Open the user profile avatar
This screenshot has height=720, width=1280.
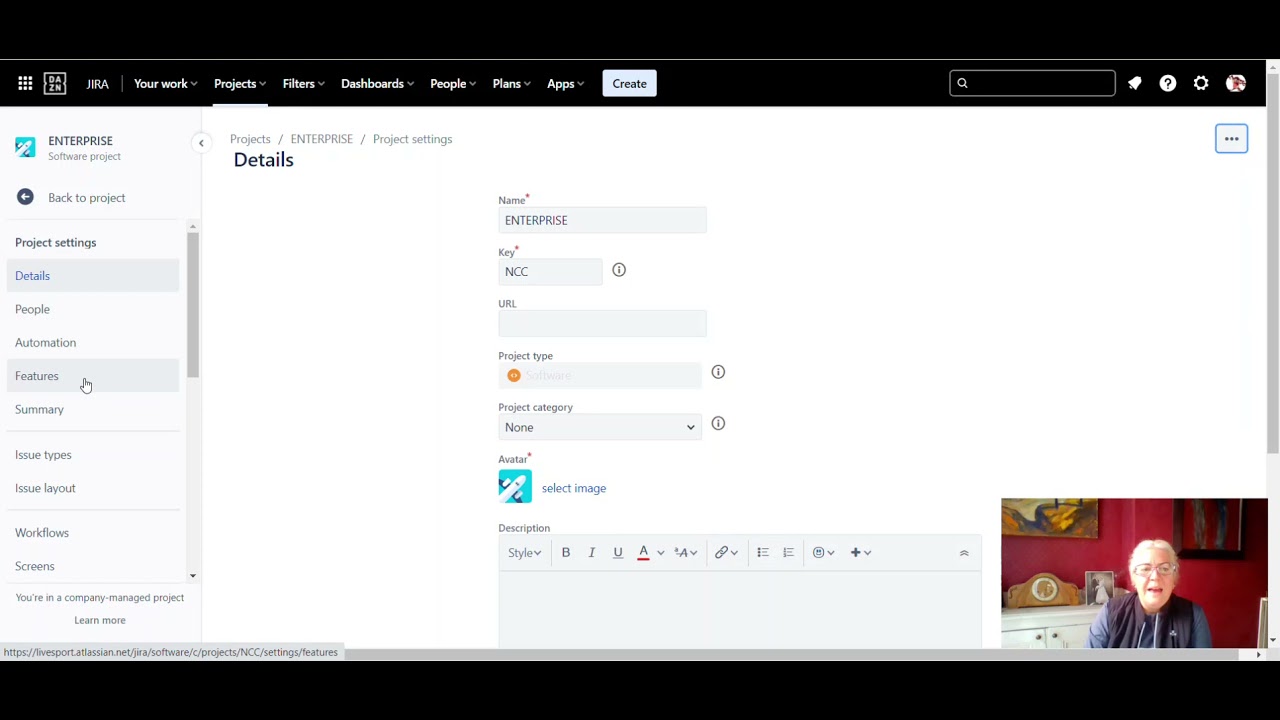[1236, 84]
